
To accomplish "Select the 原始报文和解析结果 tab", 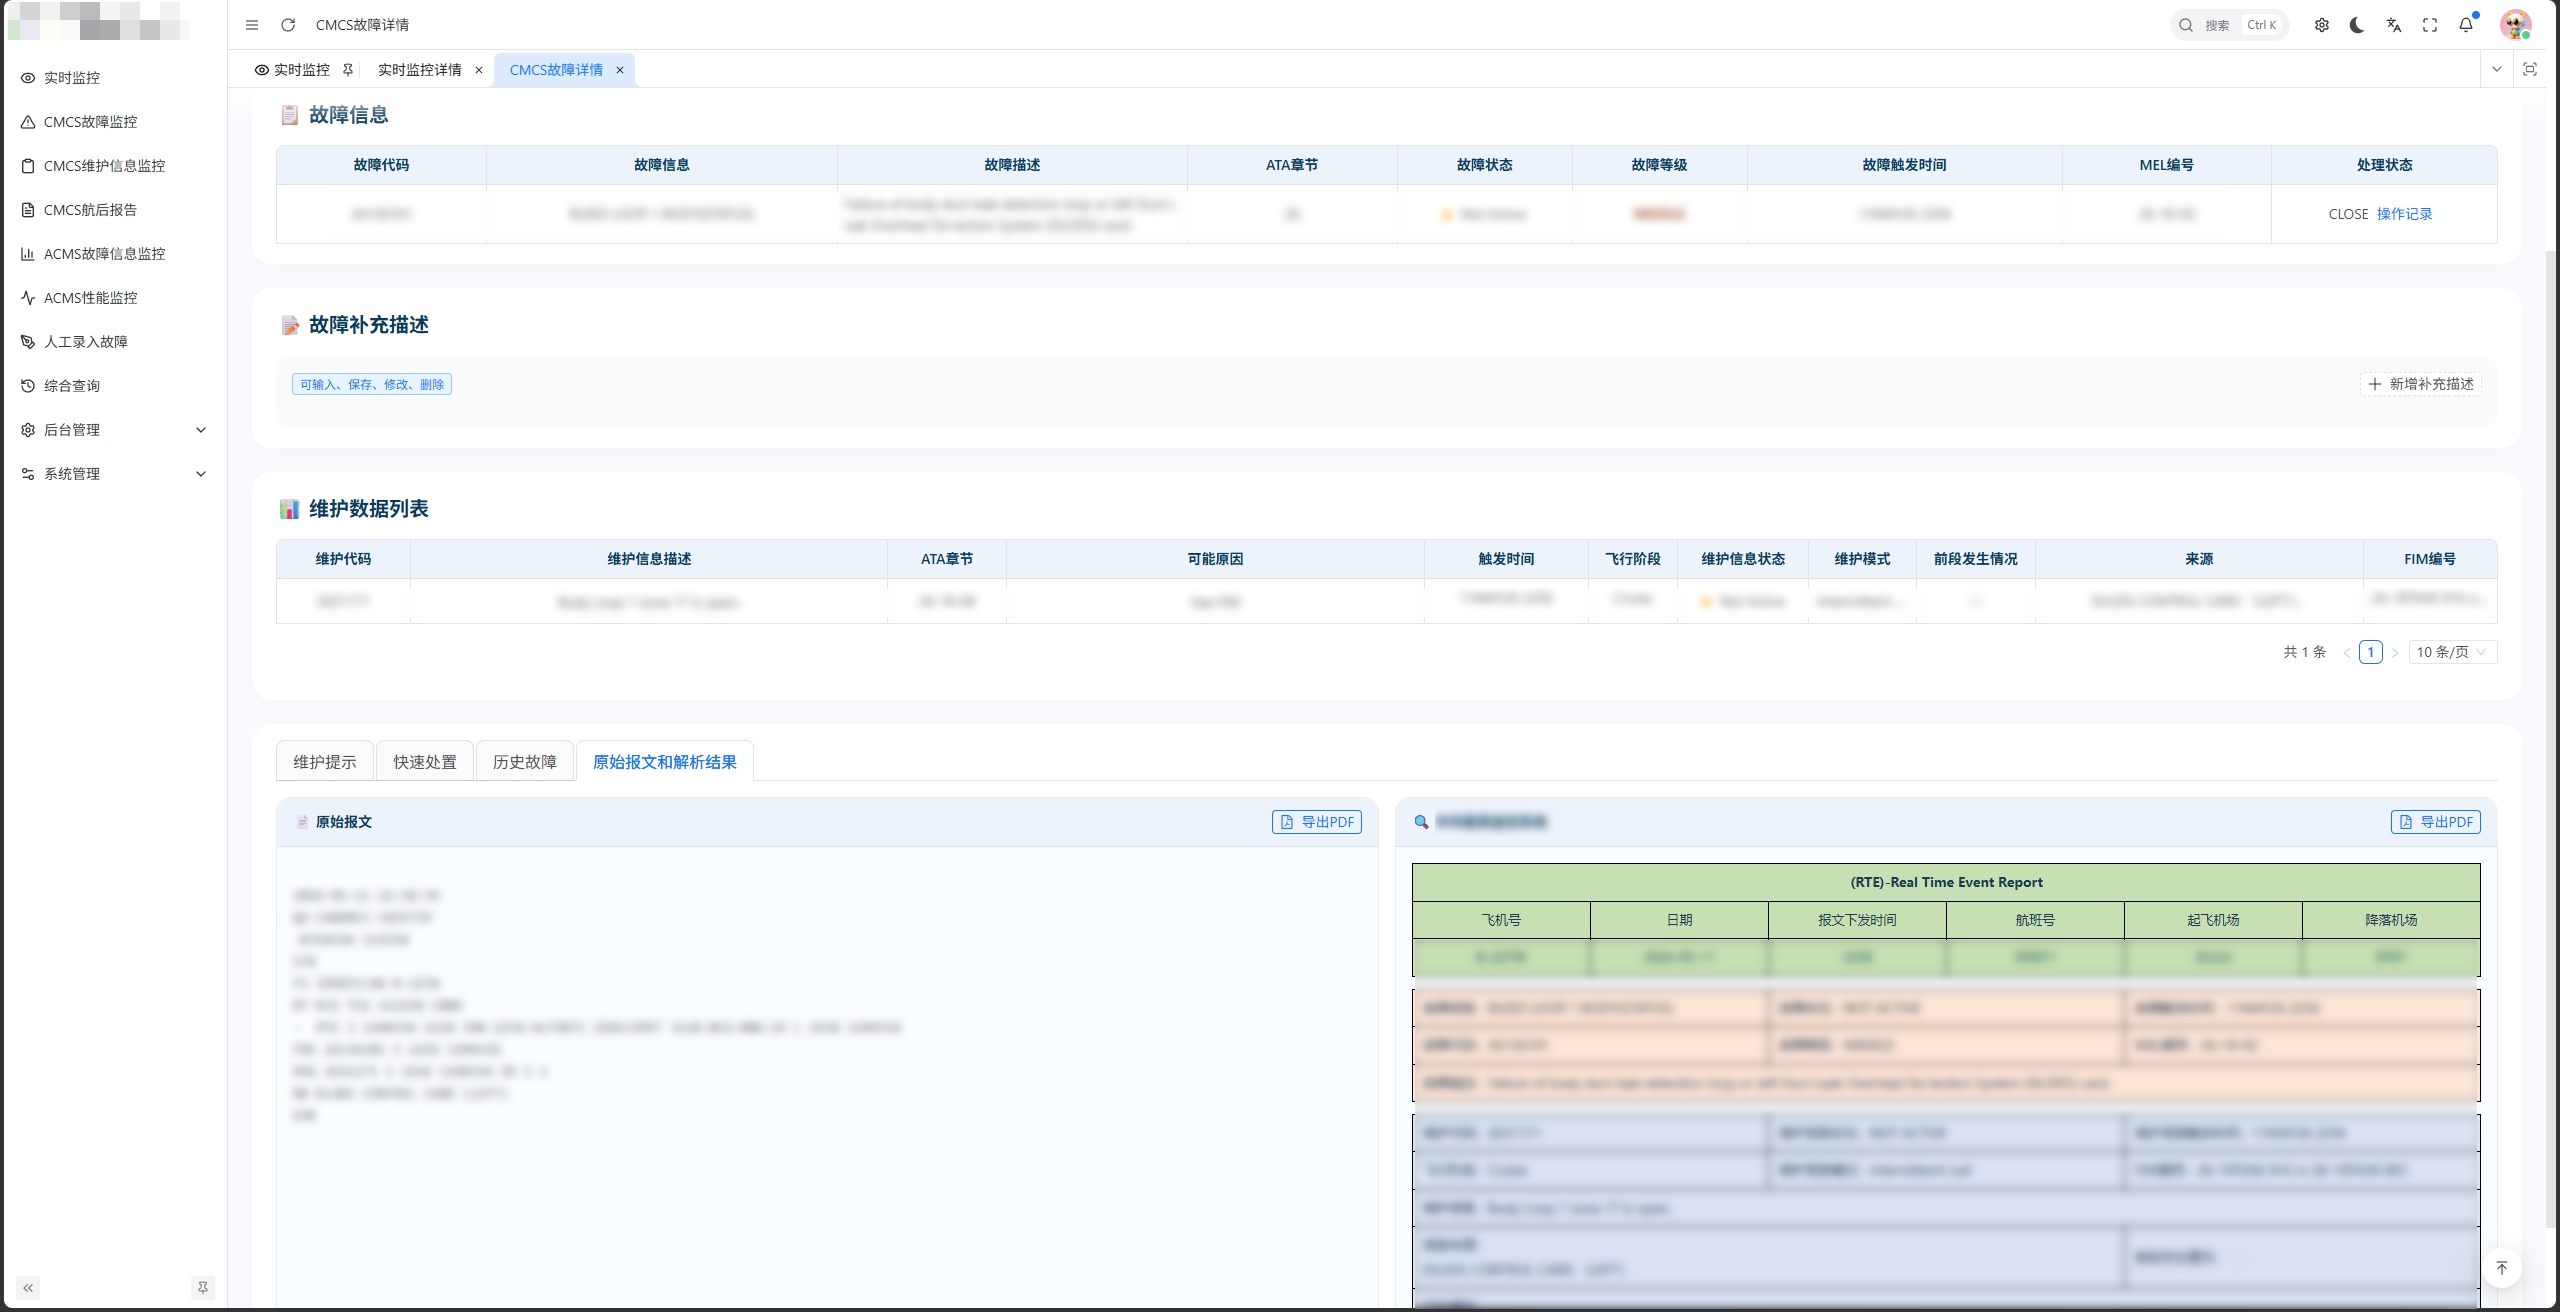I will [665, 762].
